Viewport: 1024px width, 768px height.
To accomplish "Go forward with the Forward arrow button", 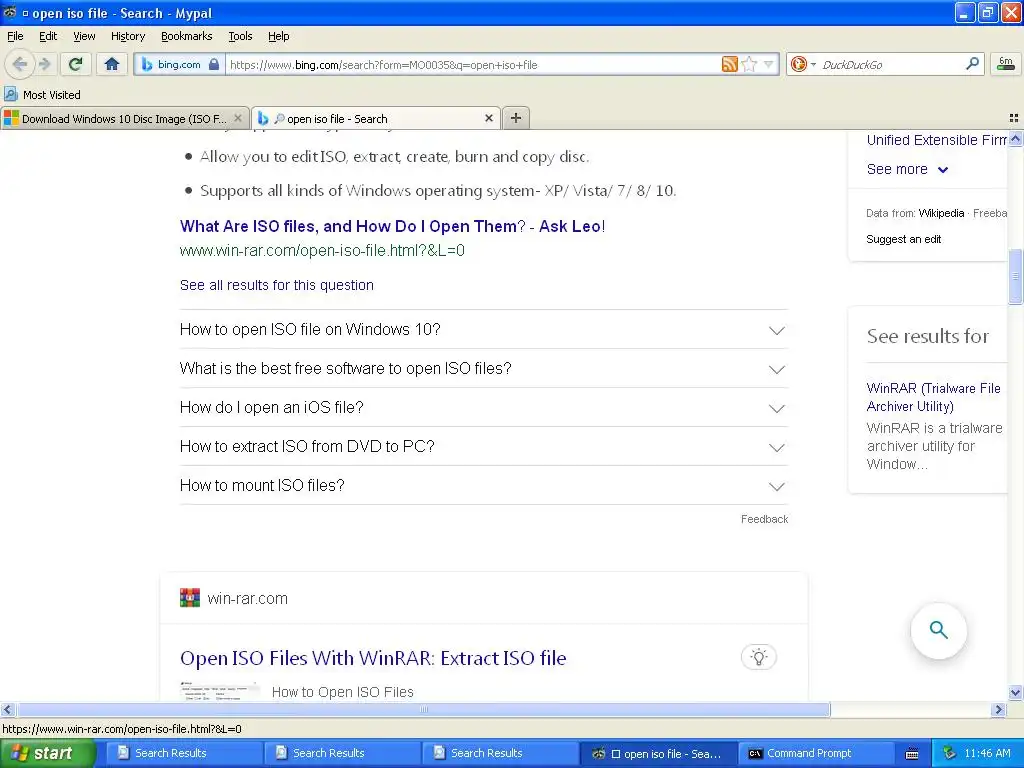I will pyautogui.click(x=45, y=64).
